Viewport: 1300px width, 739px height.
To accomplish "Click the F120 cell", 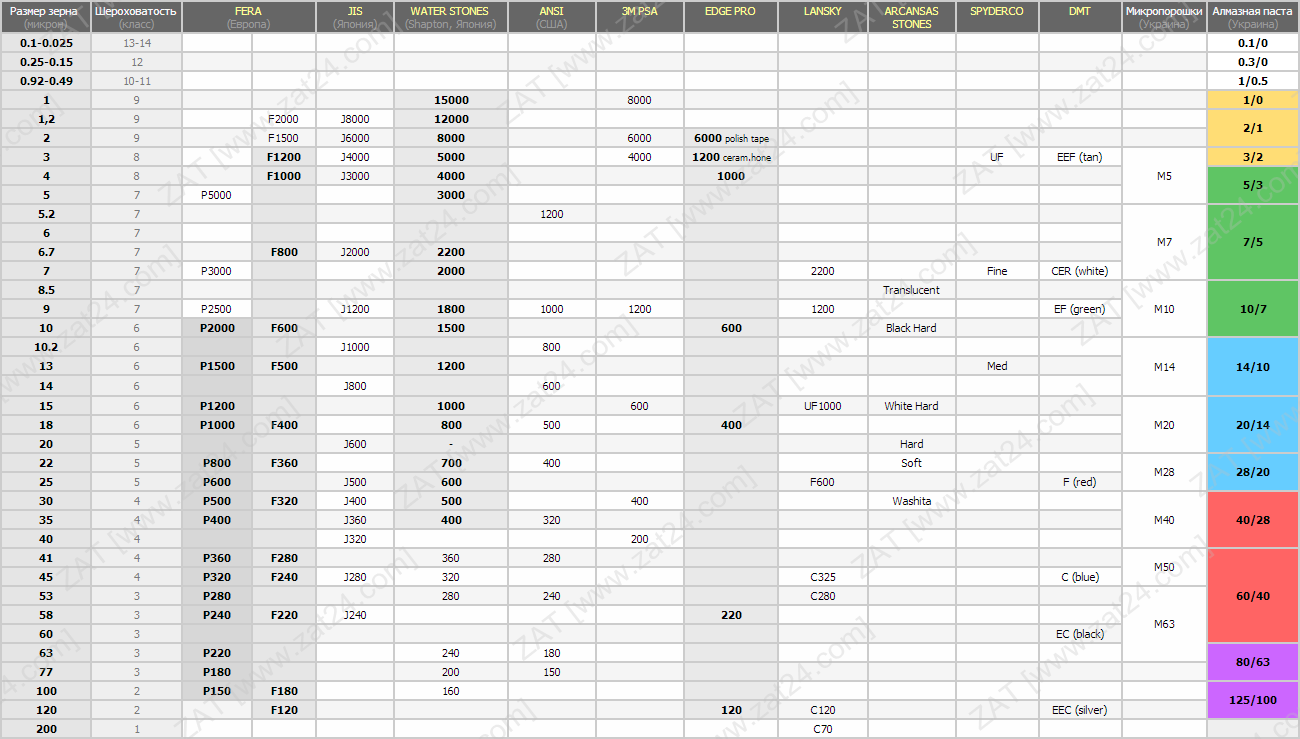I will pos(284,710).
